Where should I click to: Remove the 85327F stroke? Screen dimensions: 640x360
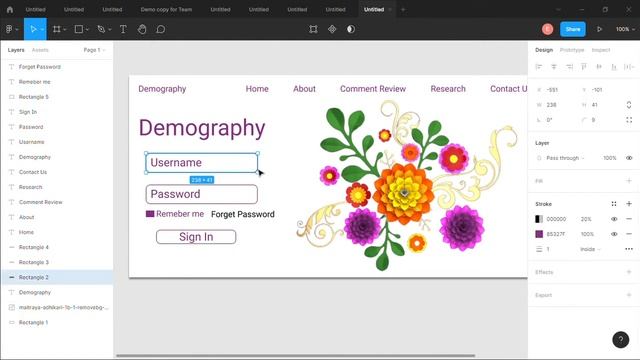pyautogui.click(x=629, y=234)
